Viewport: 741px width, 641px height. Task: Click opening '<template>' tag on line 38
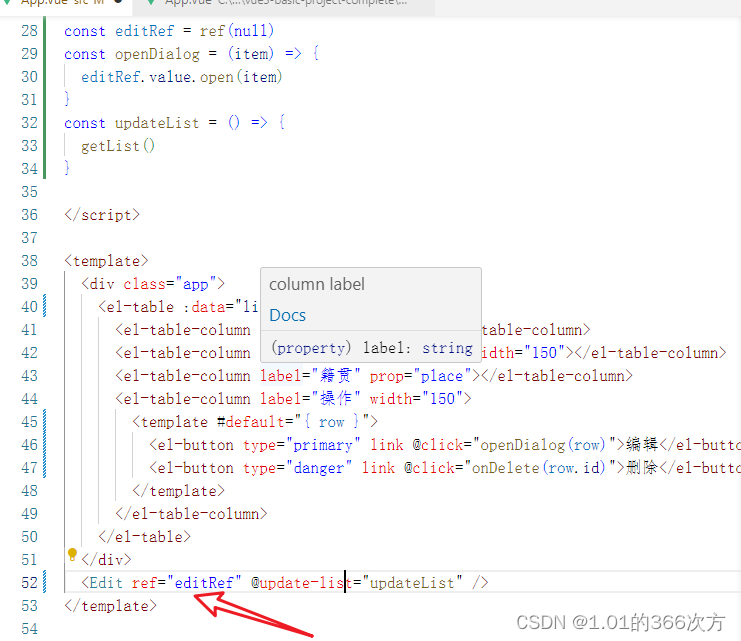[x=106, y=261]
